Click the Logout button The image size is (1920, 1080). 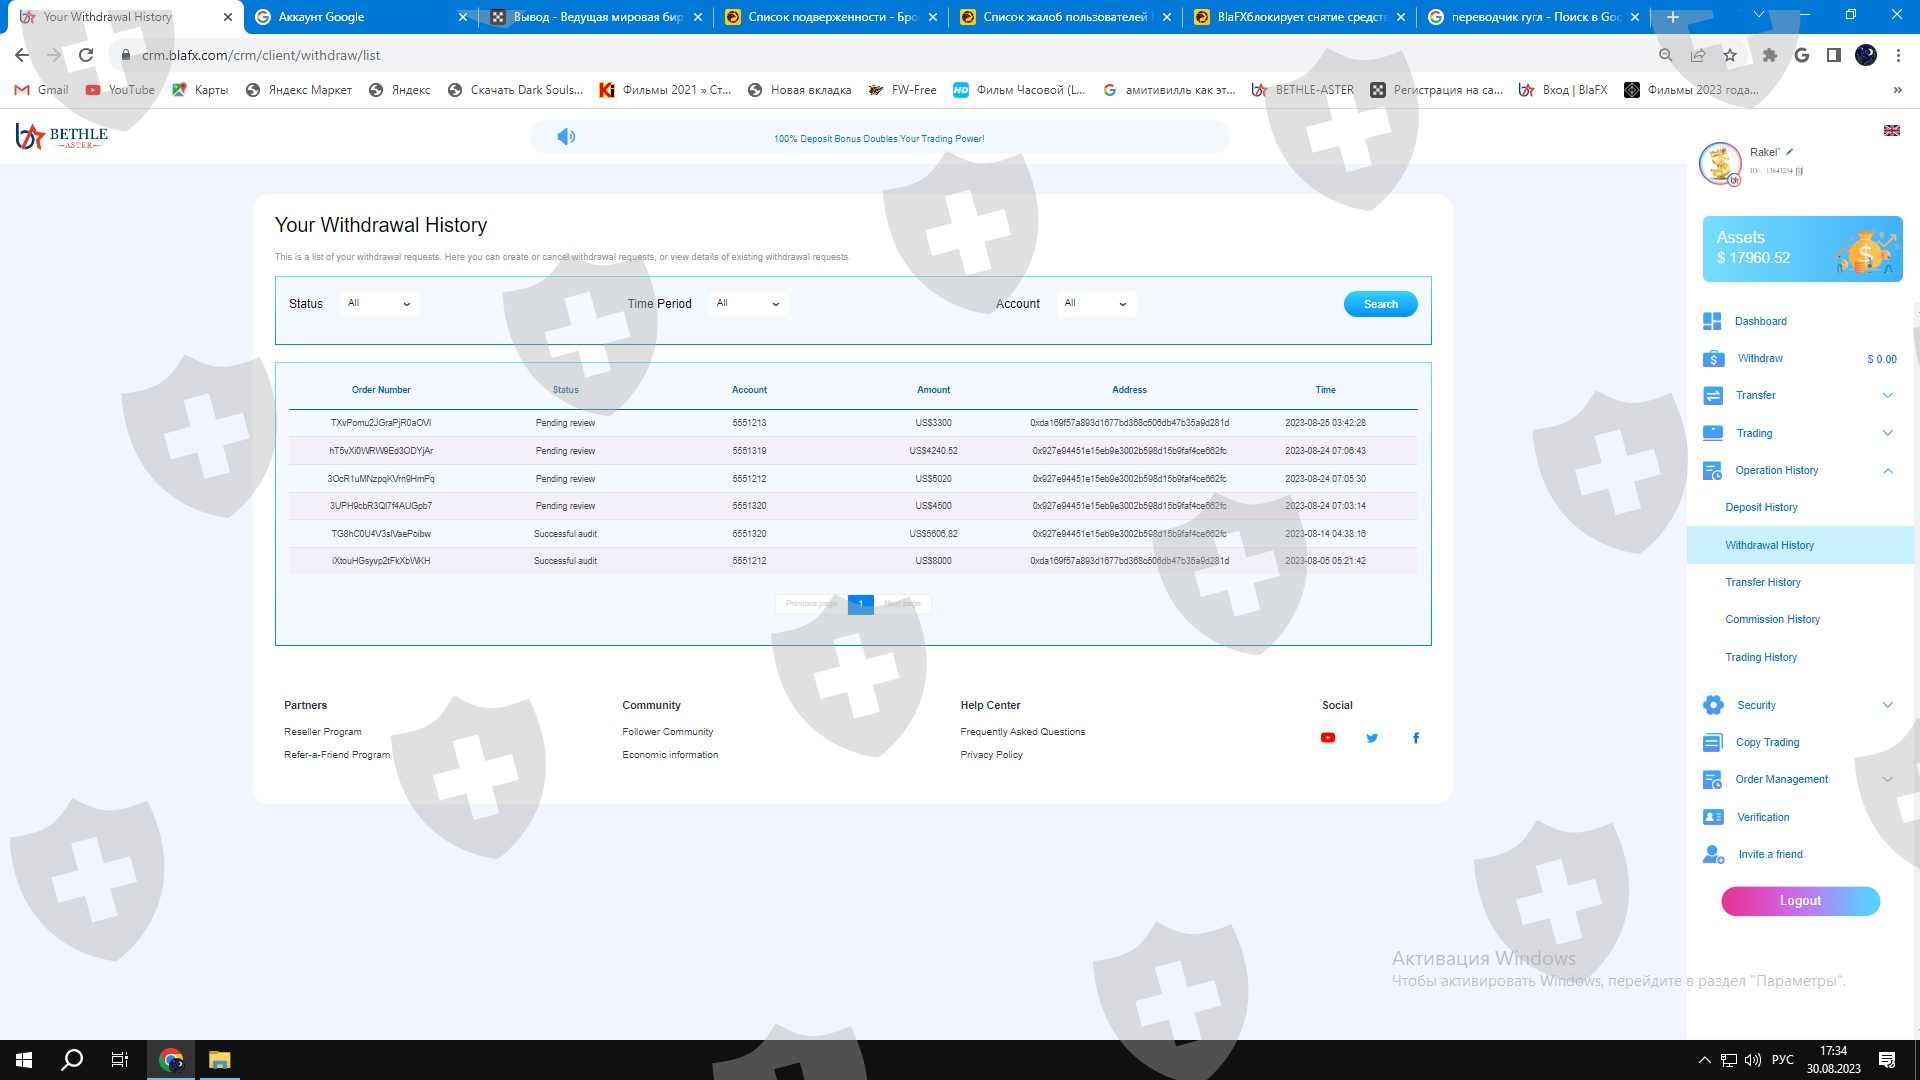(1800, 901)
